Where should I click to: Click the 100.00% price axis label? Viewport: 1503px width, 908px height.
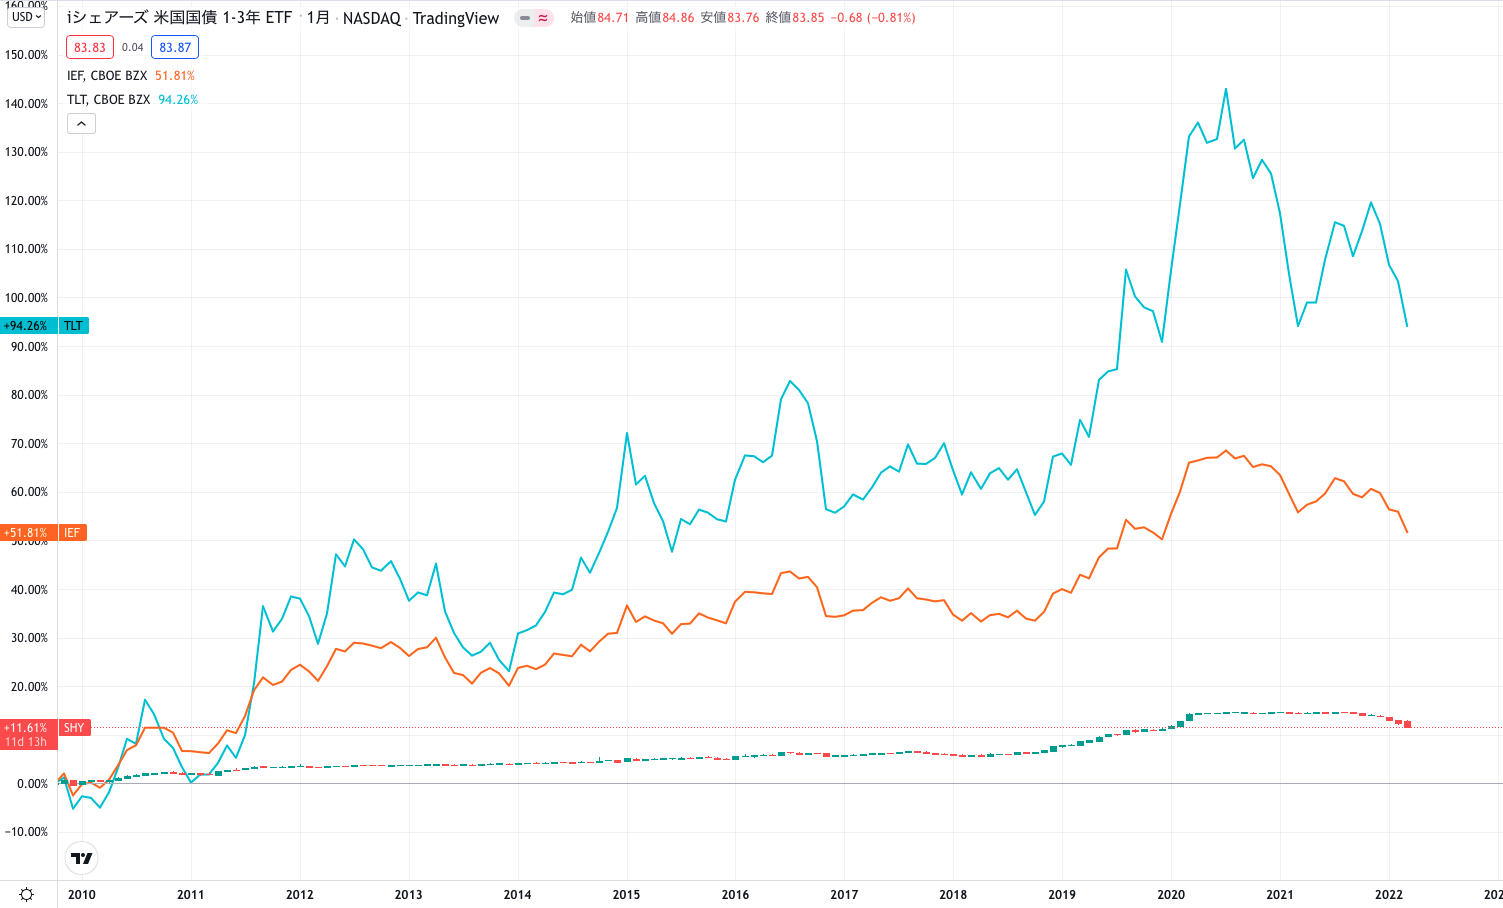(26, 298)
